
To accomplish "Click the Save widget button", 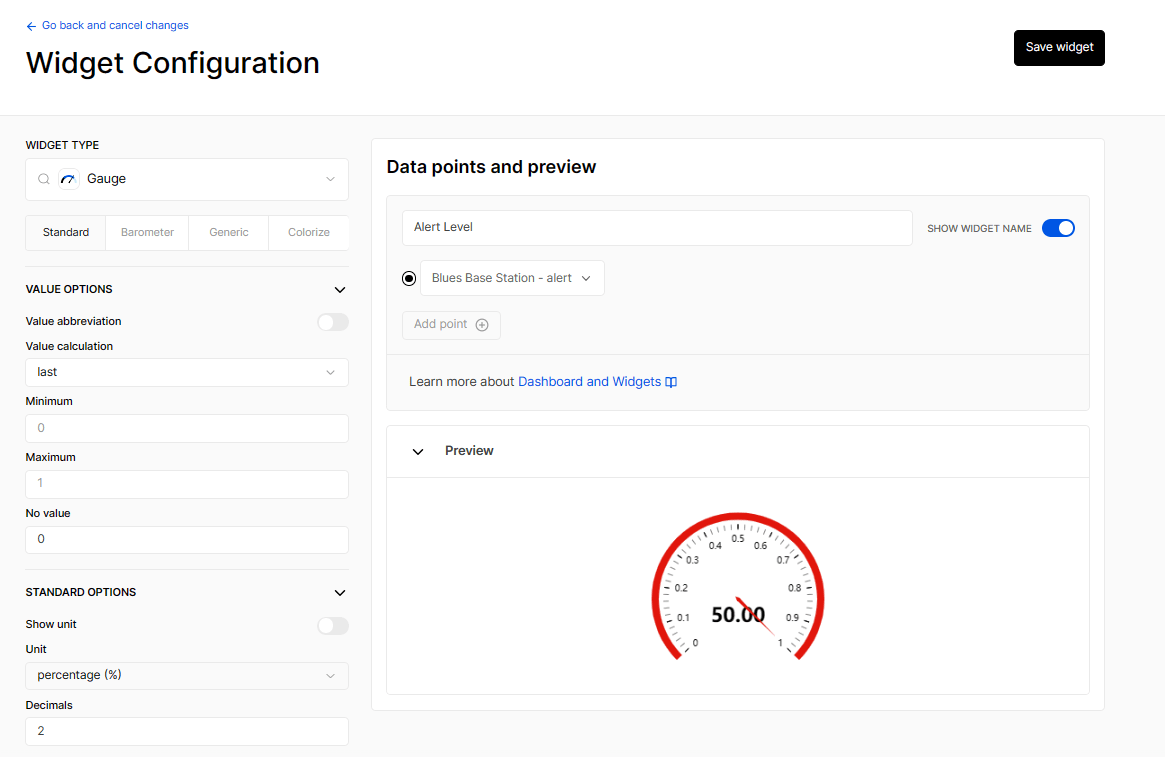I will pyautogui.click(x=1059, y=48).
